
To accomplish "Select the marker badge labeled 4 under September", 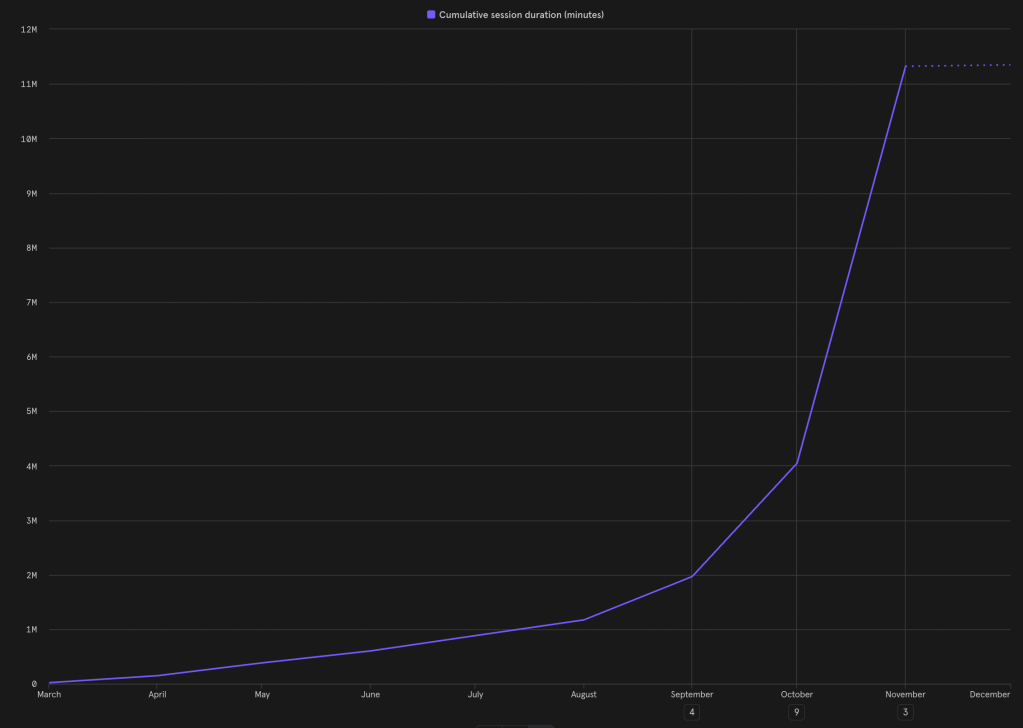I will (x=691, y=712).
